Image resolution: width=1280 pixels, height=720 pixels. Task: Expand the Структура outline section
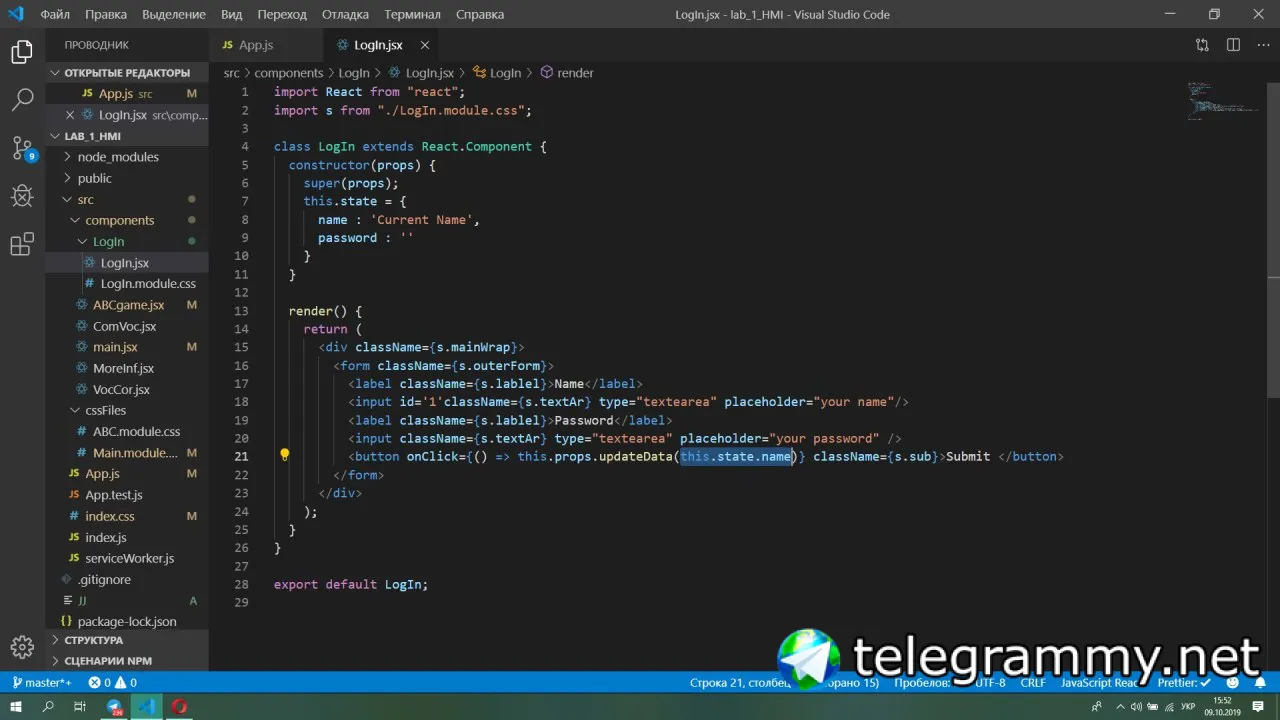pos(127,640)
